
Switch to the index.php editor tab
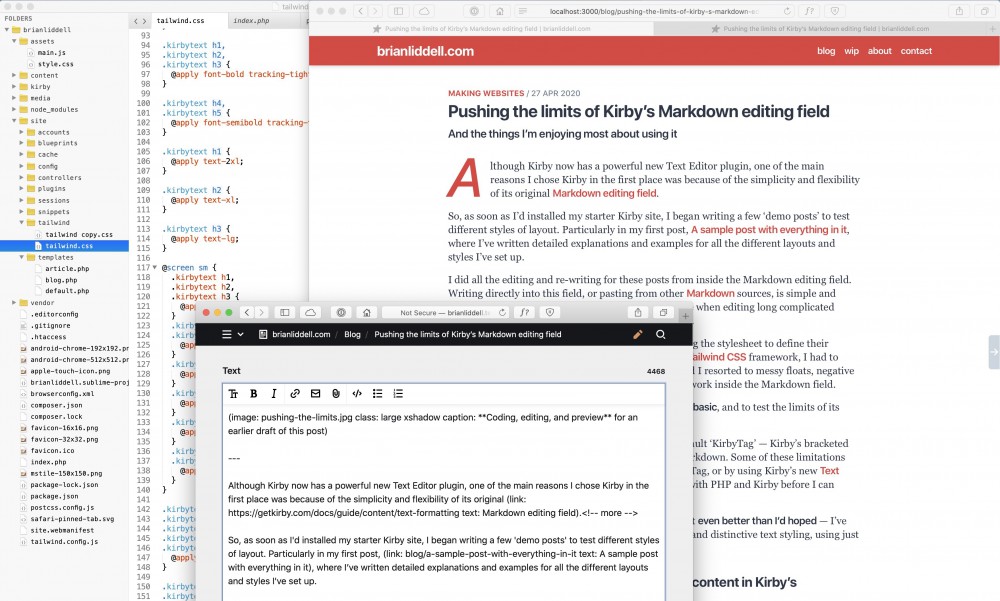click(x=251, y=21)
